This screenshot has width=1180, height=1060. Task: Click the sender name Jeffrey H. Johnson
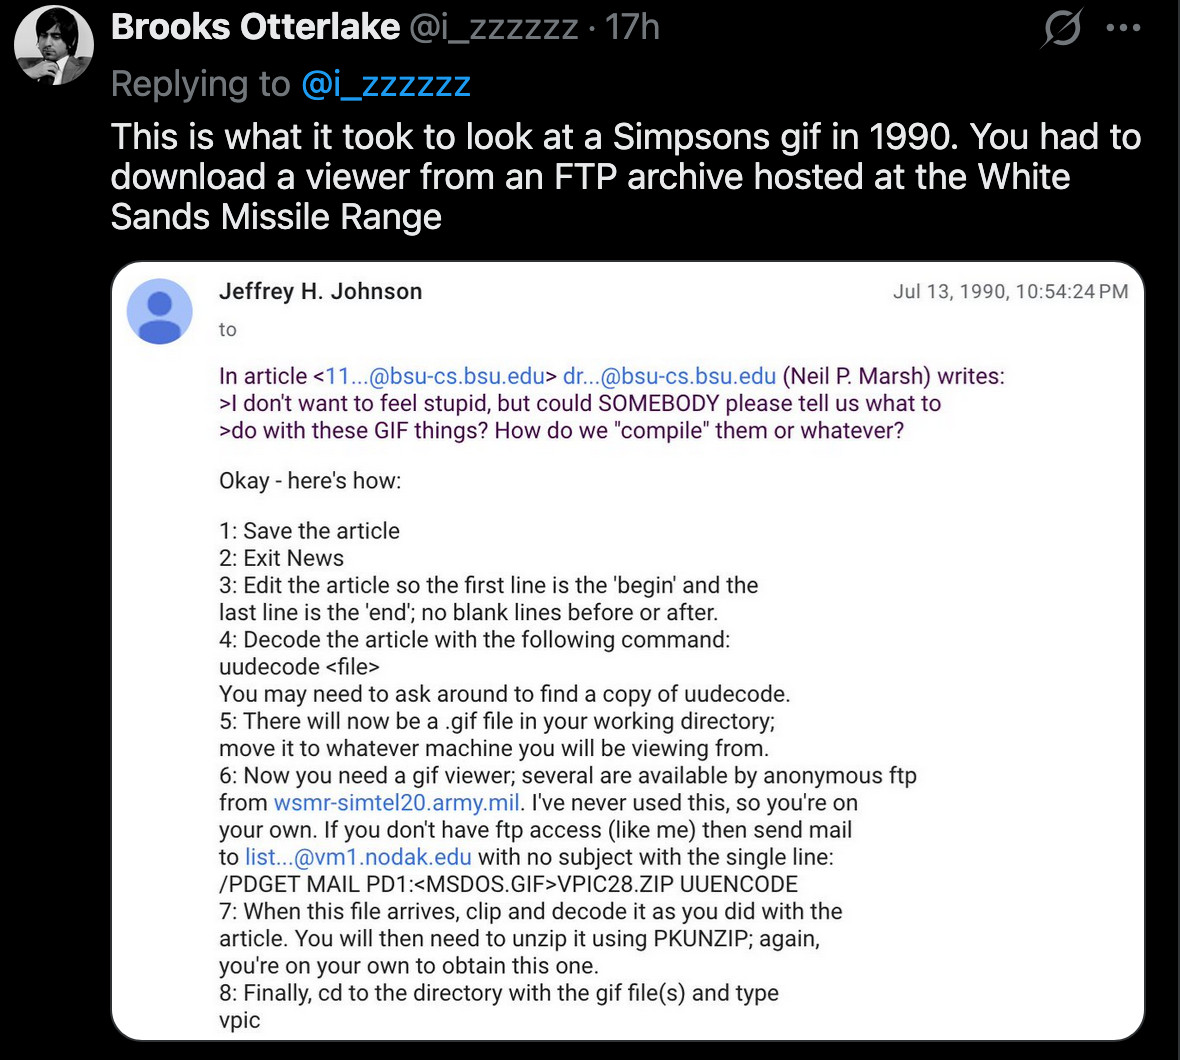320,291
